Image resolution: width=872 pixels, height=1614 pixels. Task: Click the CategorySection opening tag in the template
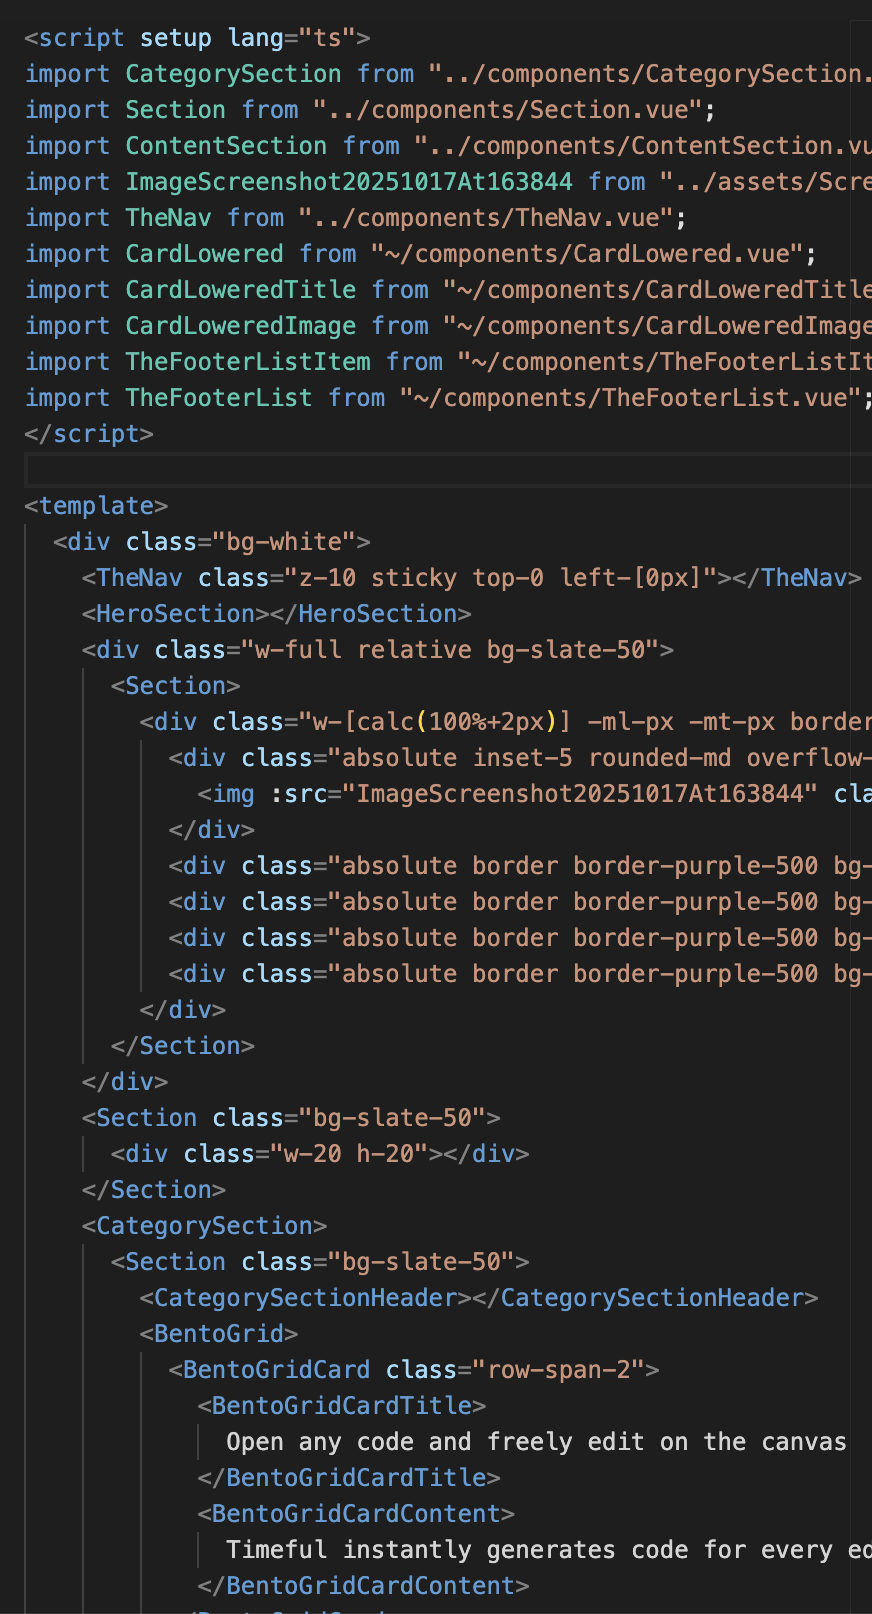(204, 1226)
